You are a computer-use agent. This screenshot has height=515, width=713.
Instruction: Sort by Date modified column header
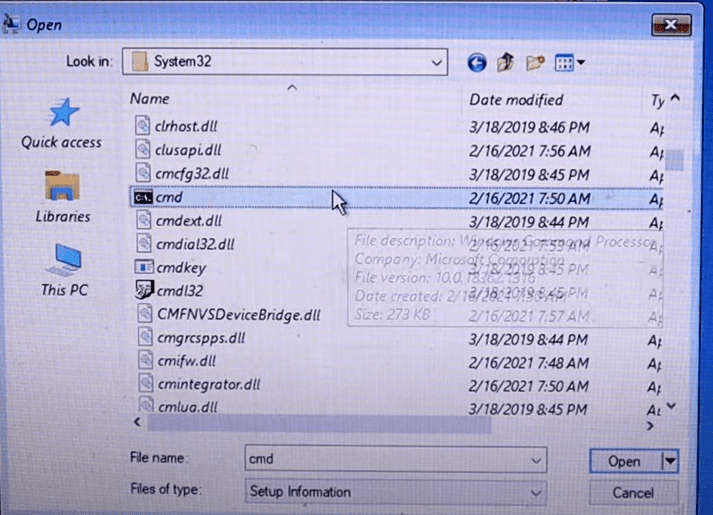tap(516, 100)
